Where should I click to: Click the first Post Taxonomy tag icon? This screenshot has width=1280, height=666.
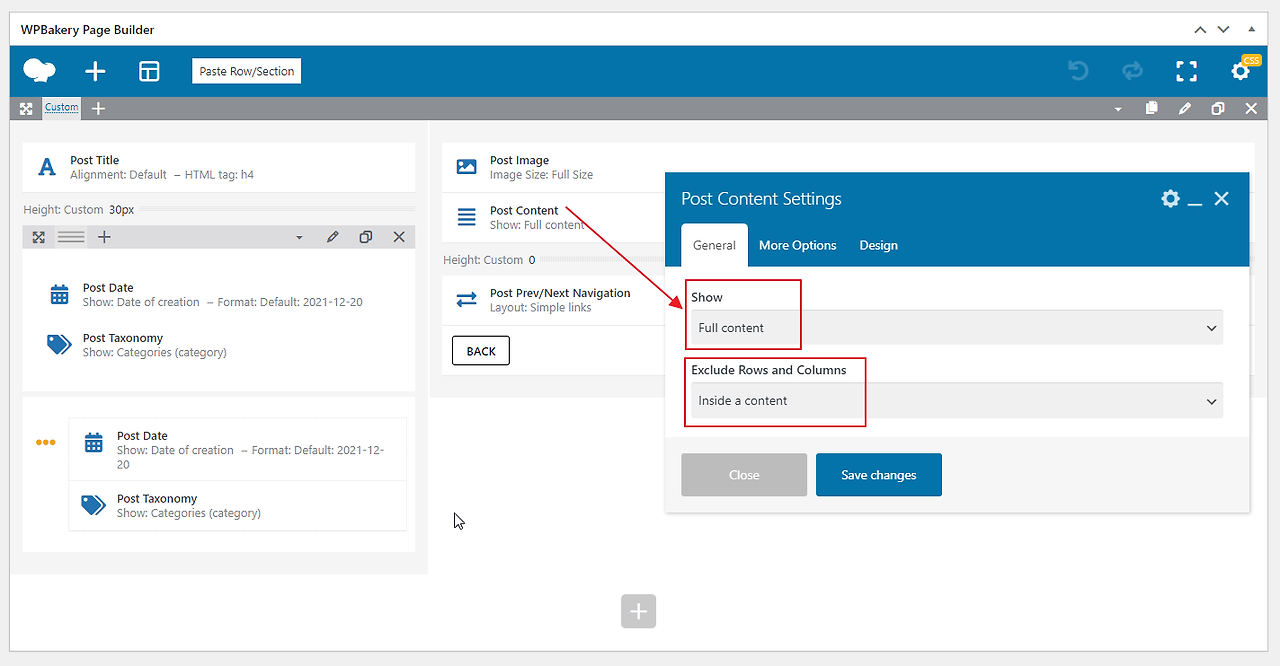(60, 344)
